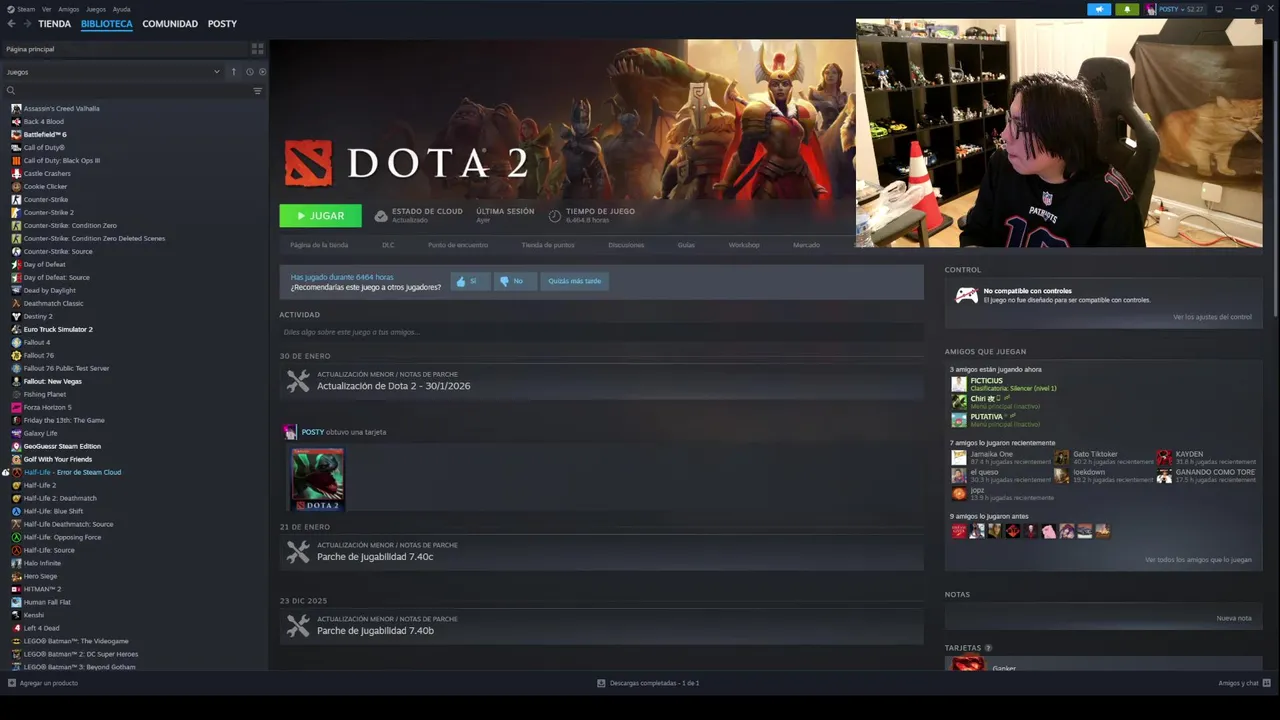The height and width of the screenshot is (720, 1280).
Task: Open Página principal in the library sidebar
Action: [30, 49]
